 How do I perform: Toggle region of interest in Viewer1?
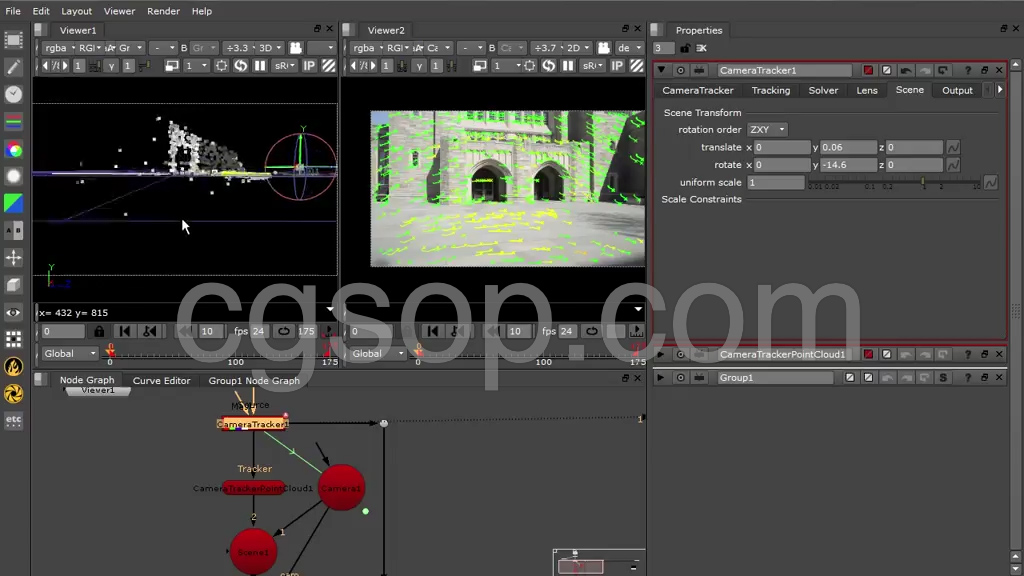[221, 66]
